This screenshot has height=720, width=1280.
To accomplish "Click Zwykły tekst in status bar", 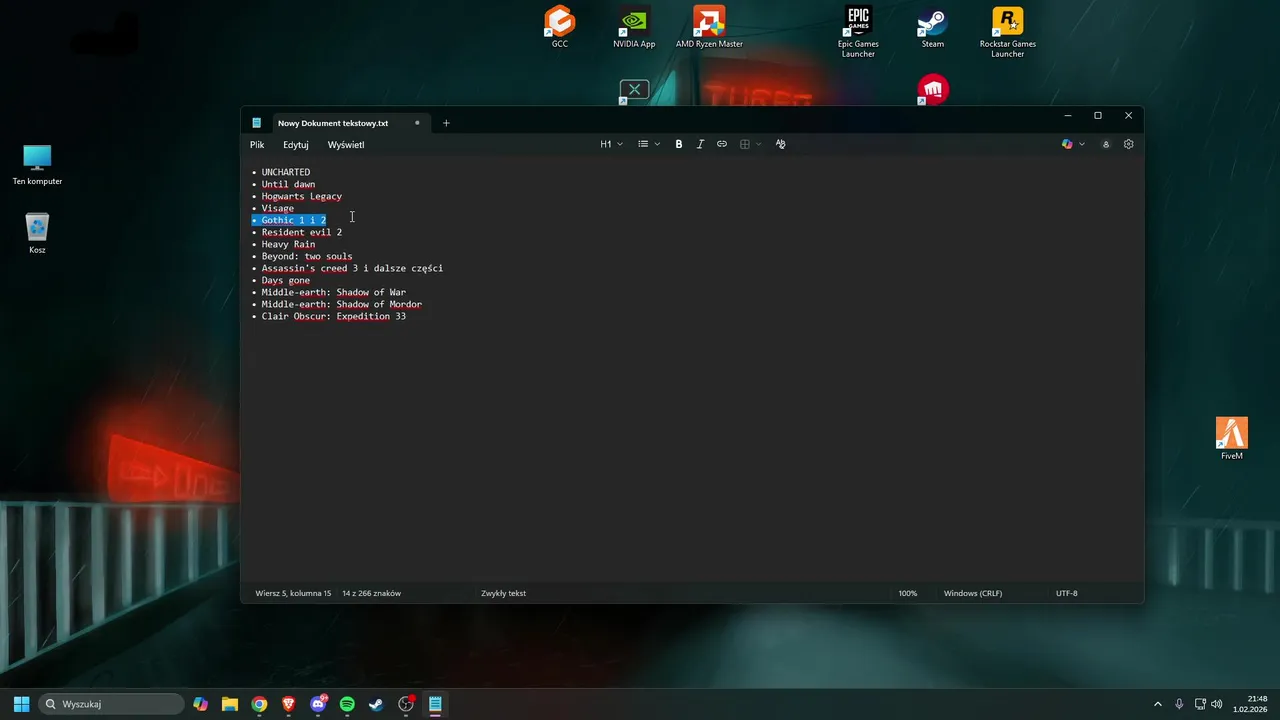I will point(503,593).
